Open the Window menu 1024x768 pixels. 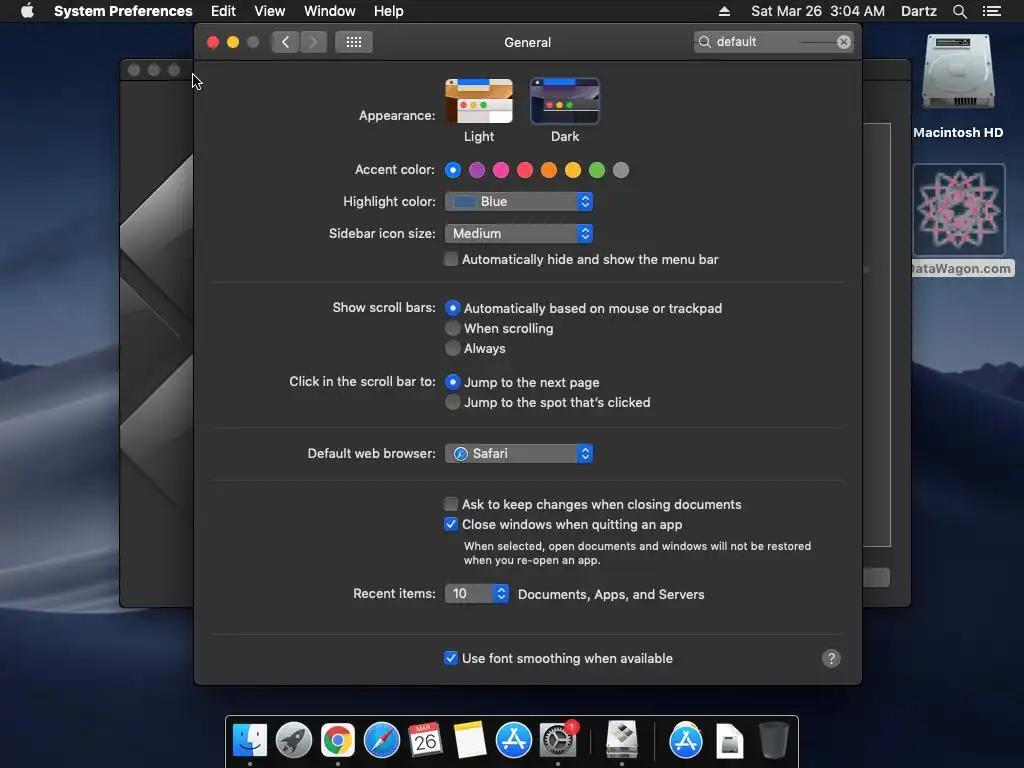(330, 11)
